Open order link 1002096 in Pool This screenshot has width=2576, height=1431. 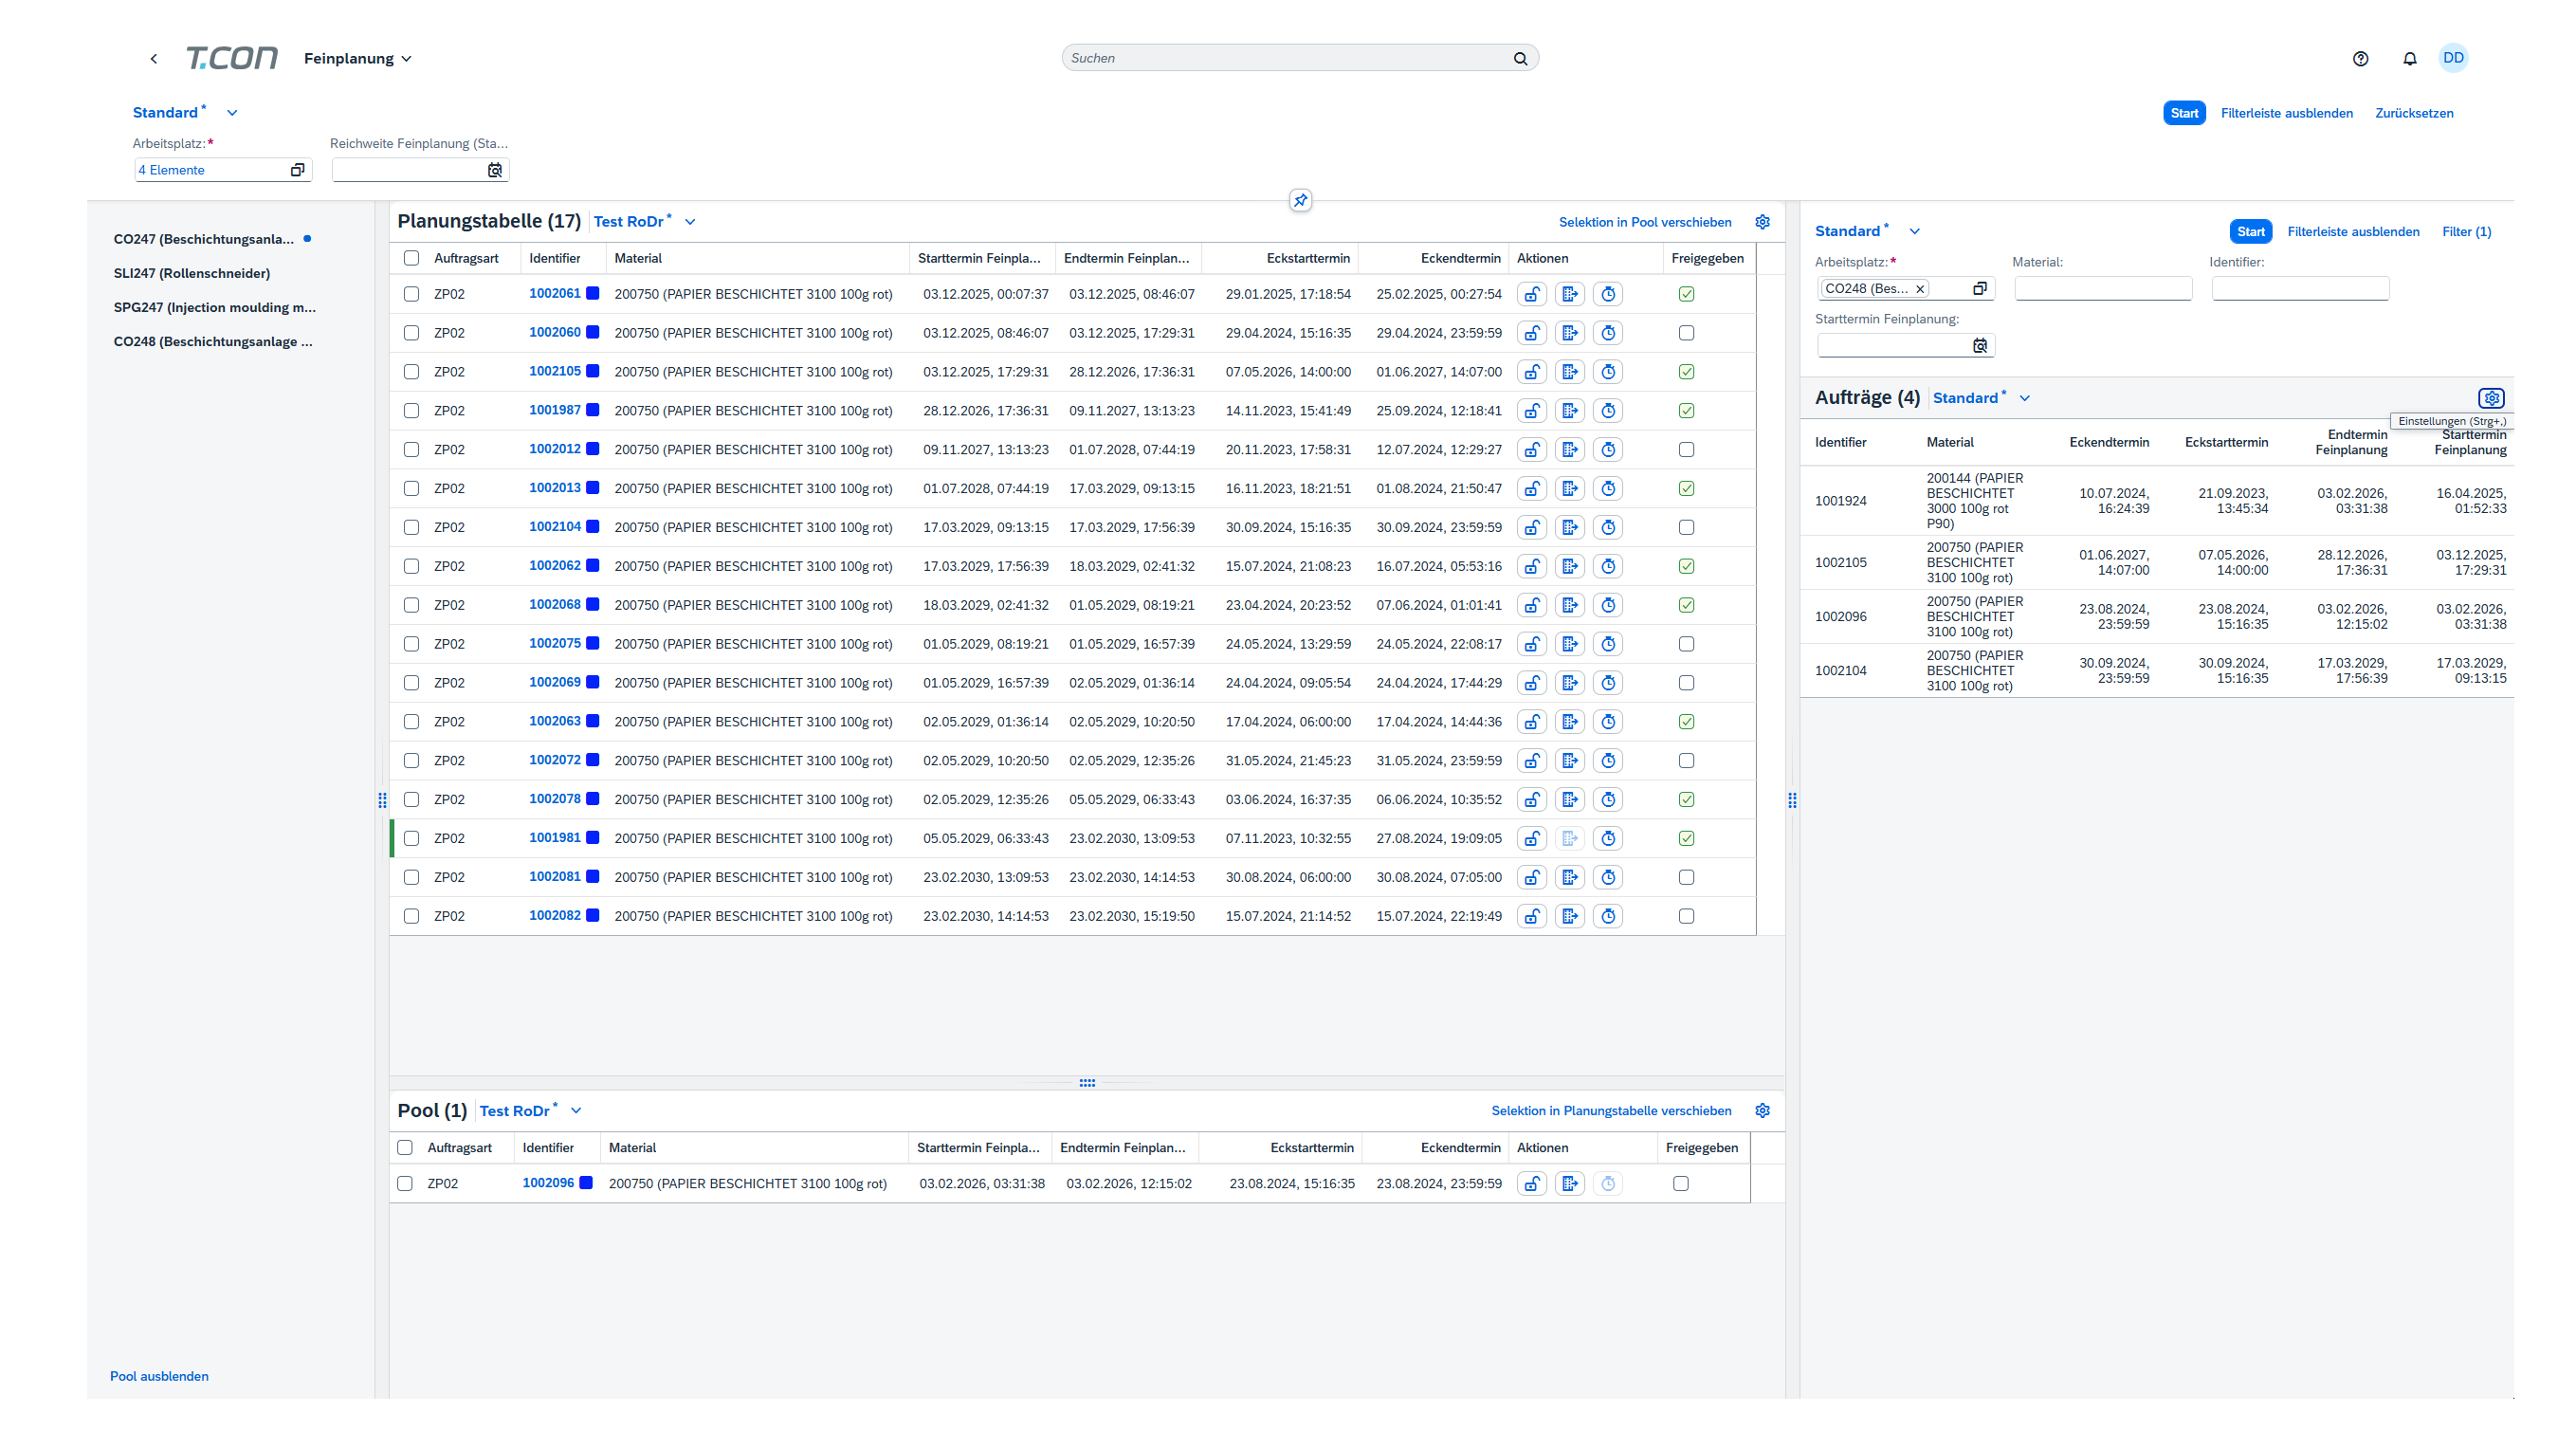pos(548,1183)
